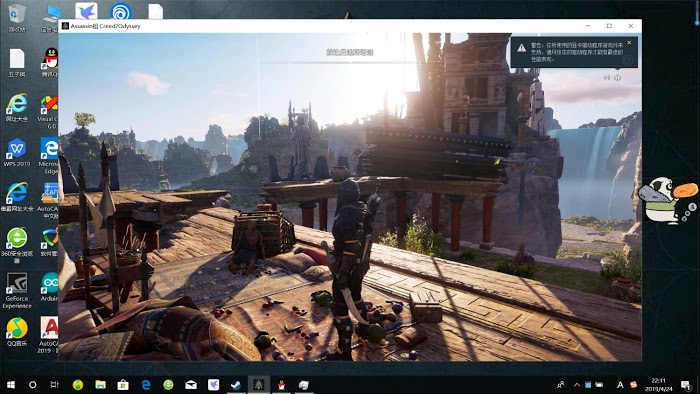Open the Mail app from the taskbar
The image size is (700, 394).
(x=191, y=385)
